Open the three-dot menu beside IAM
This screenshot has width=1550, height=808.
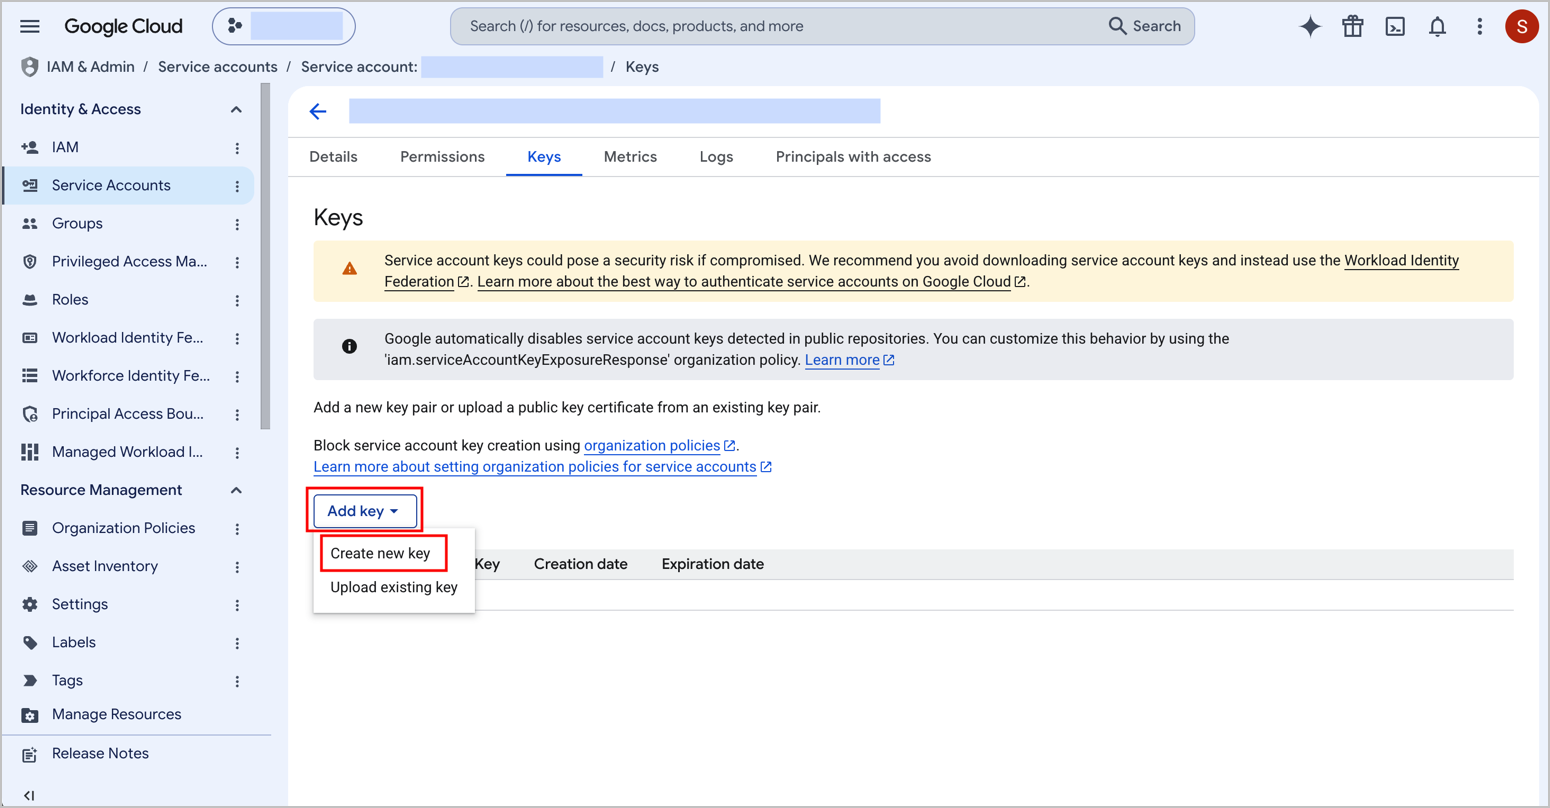coord(237,148)
